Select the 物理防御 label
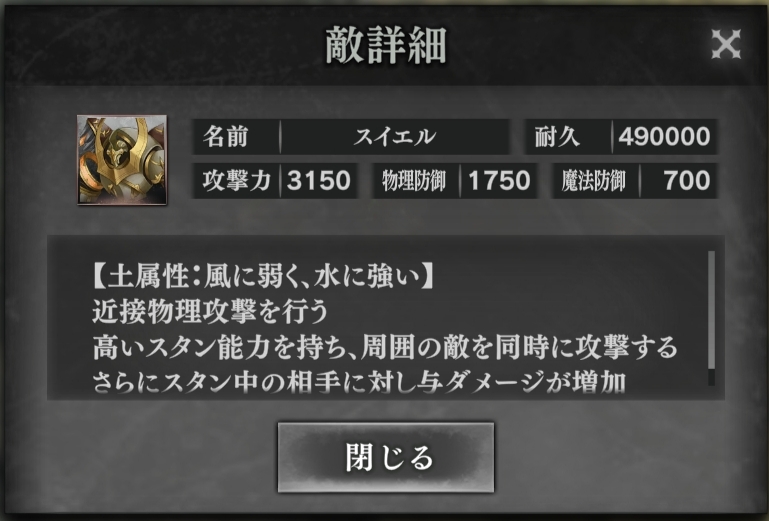This screenshot has height=521, width=769. [414, 181]
